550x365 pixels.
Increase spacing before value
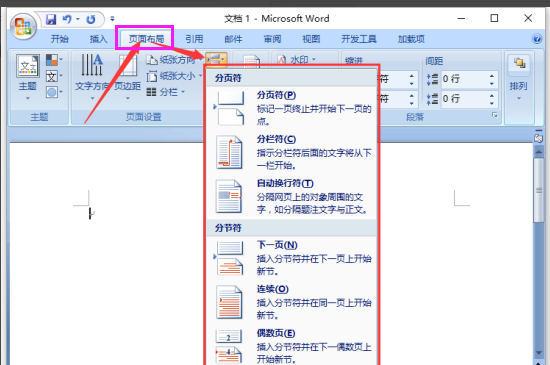(x=492, y=76)
